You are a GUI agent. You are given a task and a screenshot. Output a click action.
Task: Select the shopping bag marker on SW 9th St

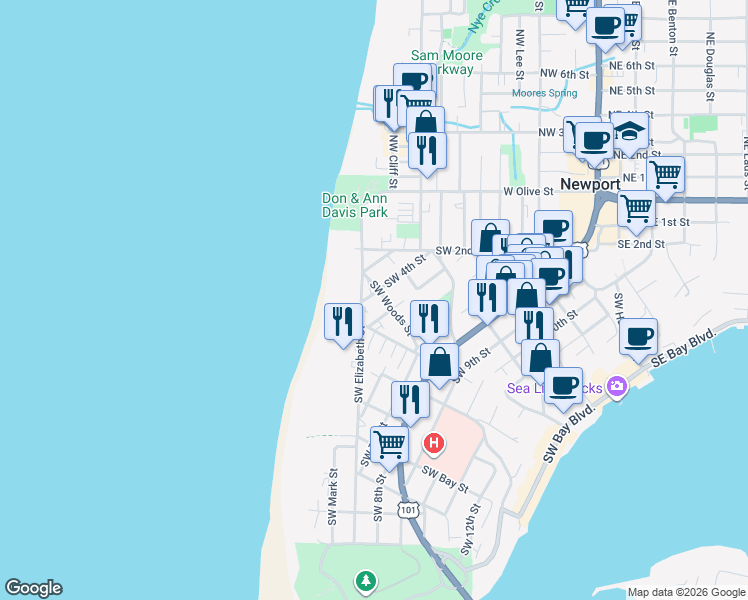coord(439,365)
